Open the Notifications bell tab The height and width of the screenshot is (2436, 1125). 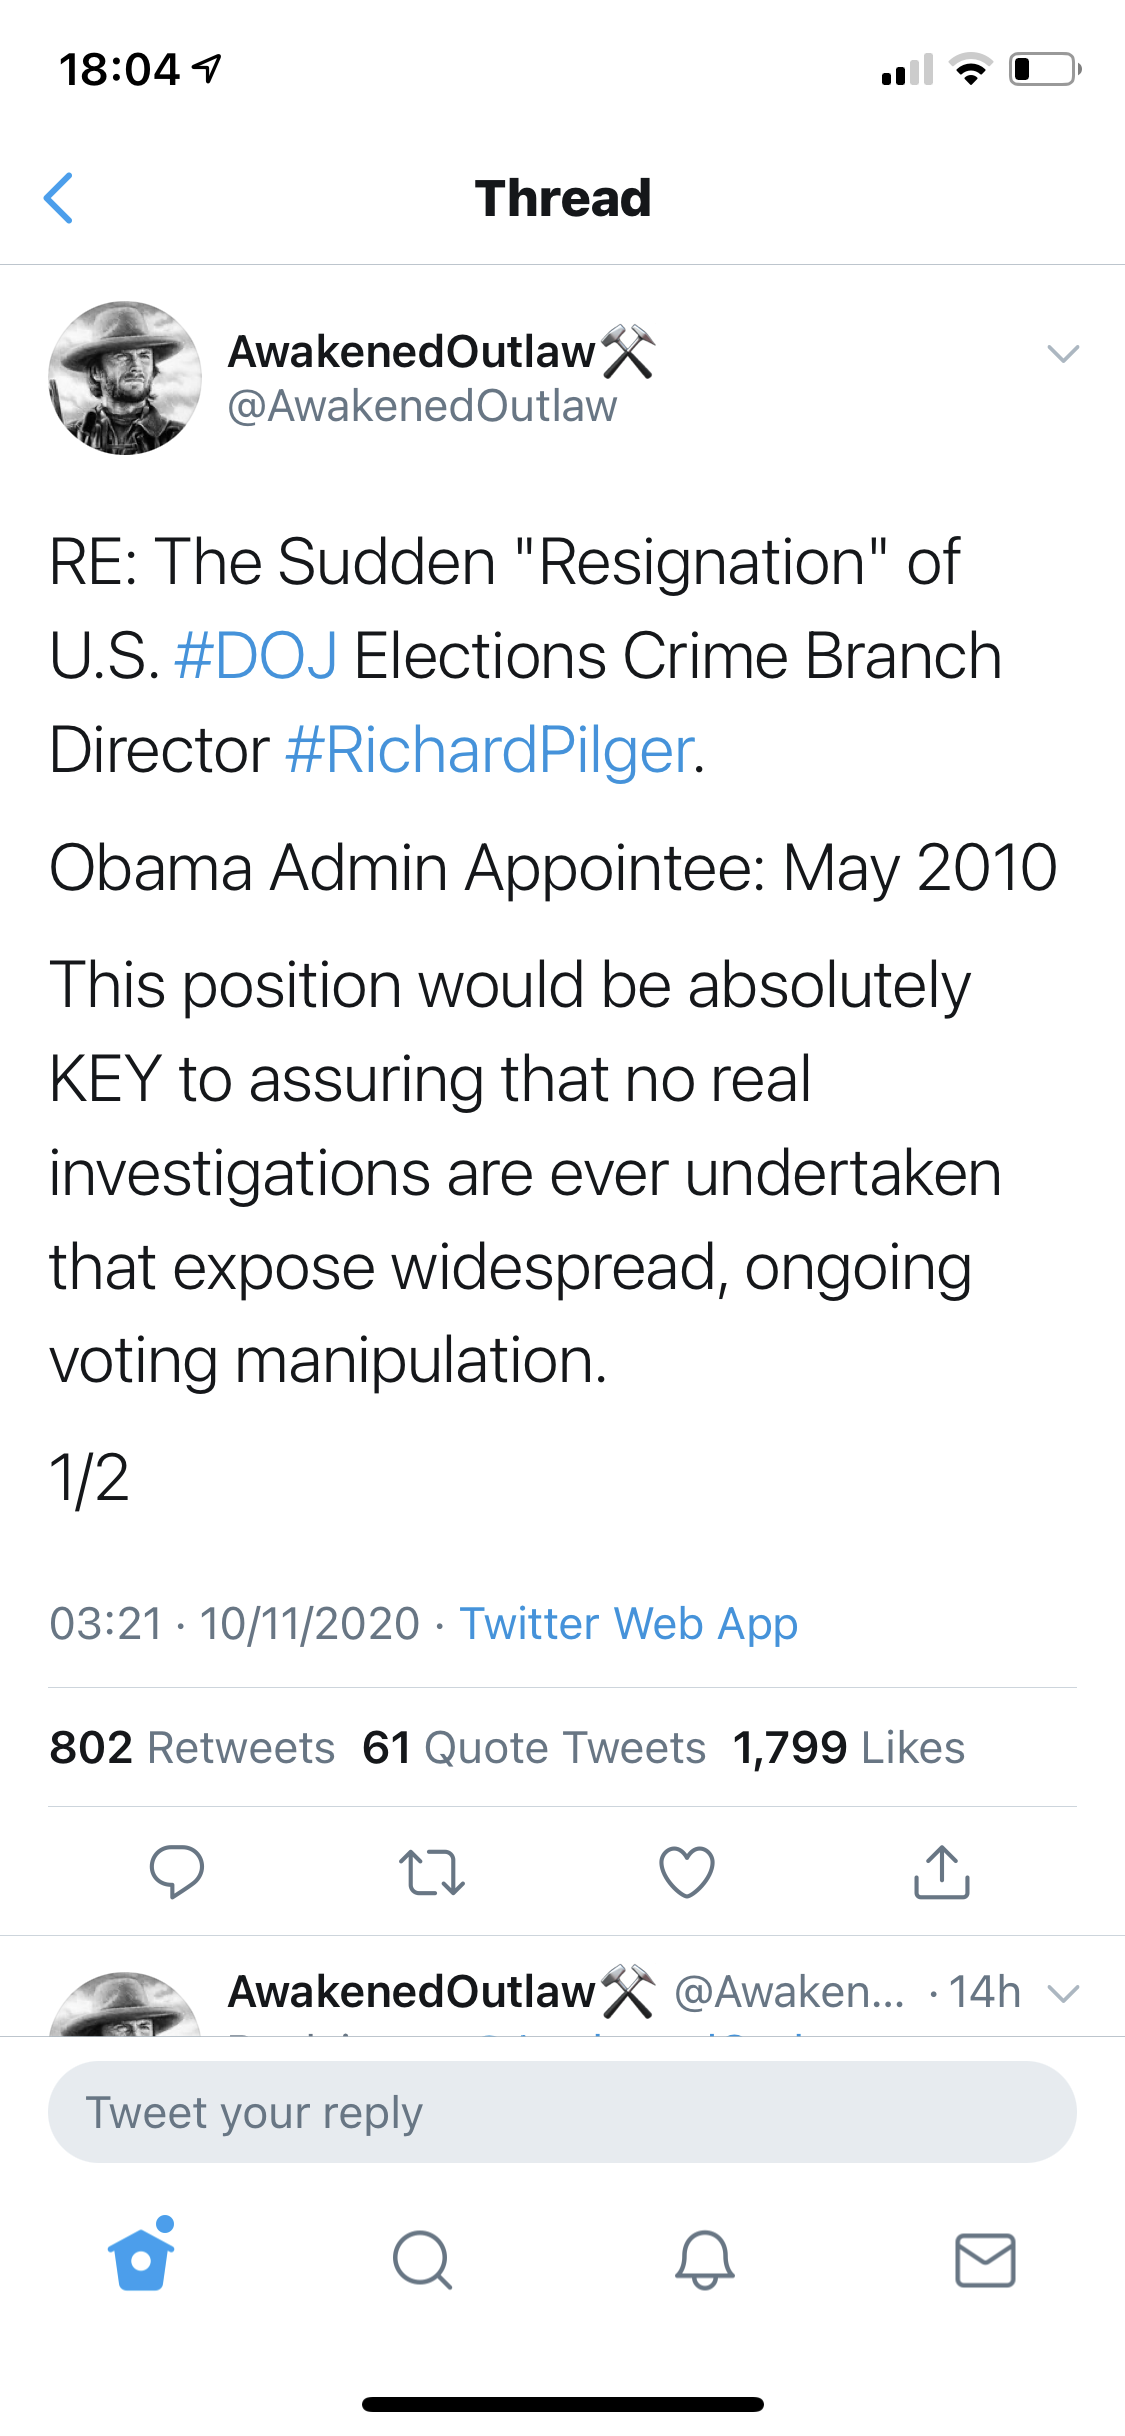(x=705, y=2260)
